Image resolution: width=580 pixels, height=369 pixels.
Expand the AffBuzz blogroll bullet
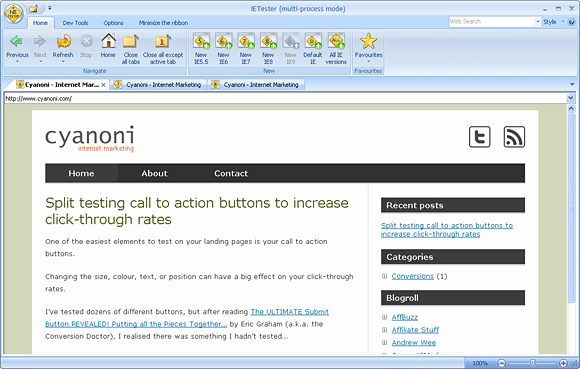385,317
